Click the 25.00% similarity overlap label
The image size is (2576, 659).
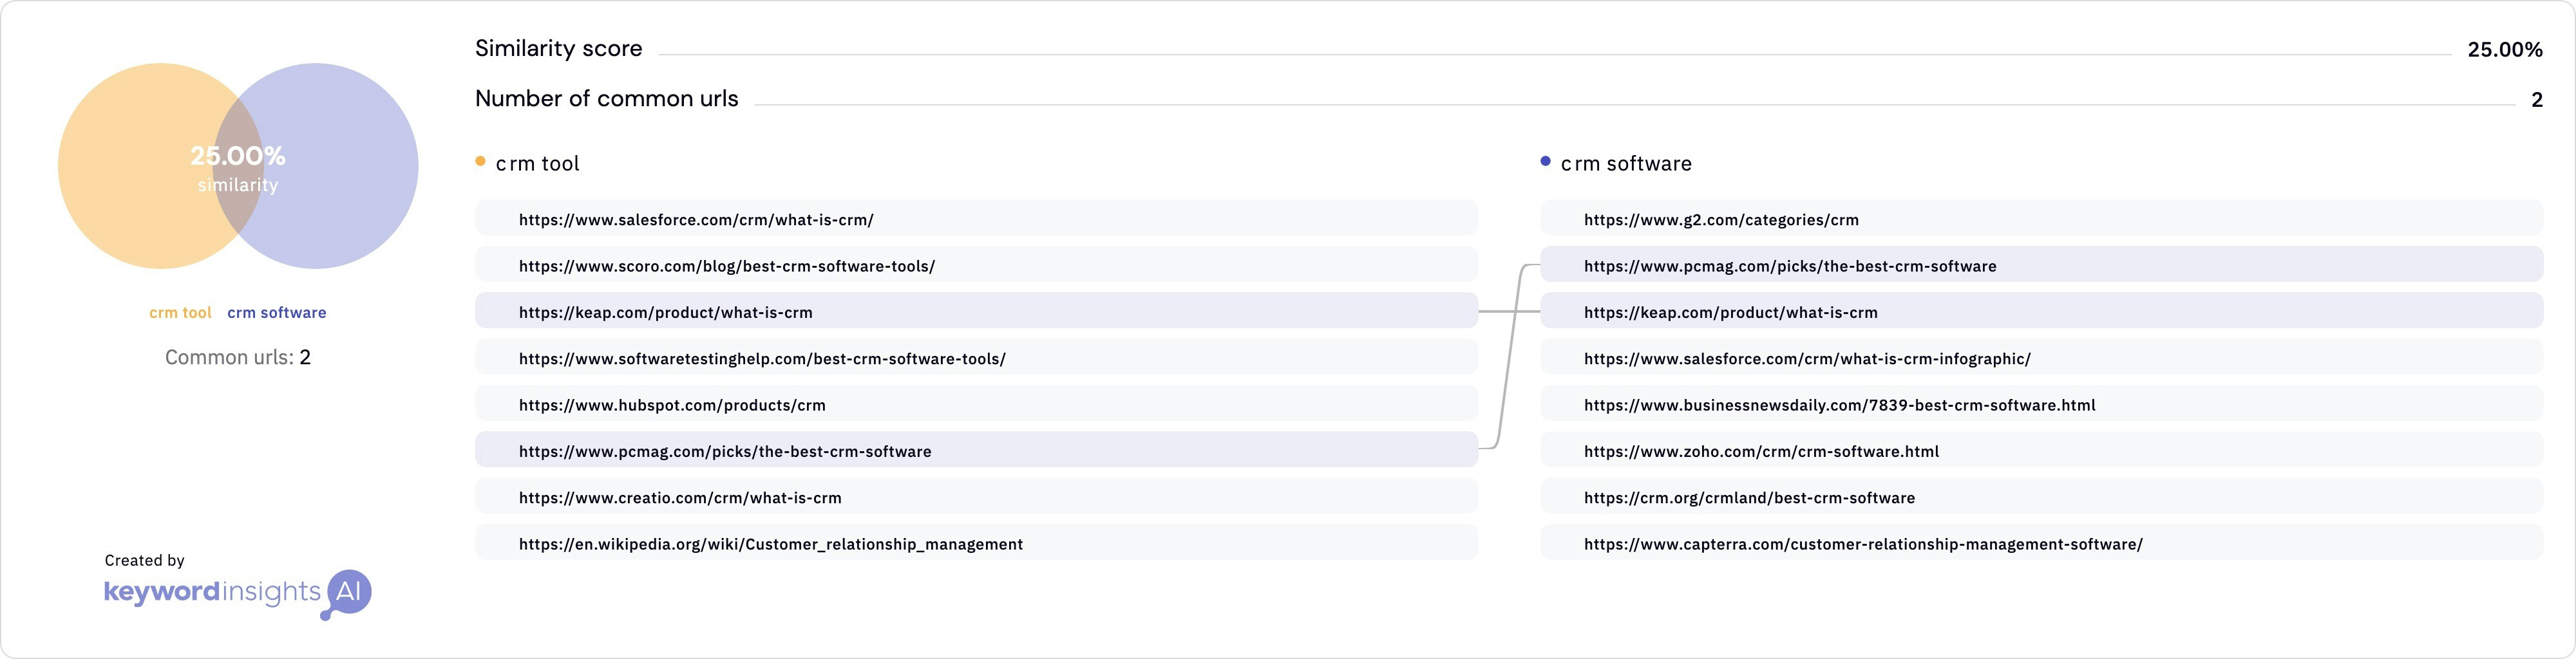point(238,168)
